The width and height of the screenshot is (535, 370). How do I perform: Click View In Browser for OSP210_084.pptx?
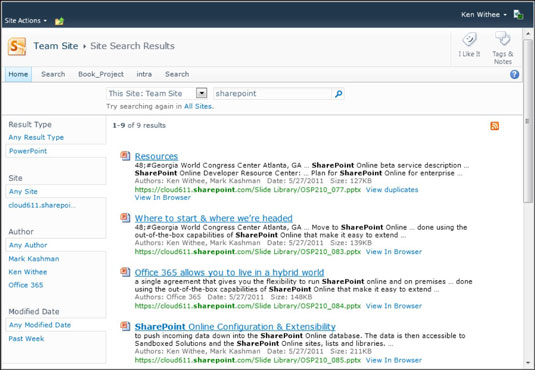(x=394, y=306)
